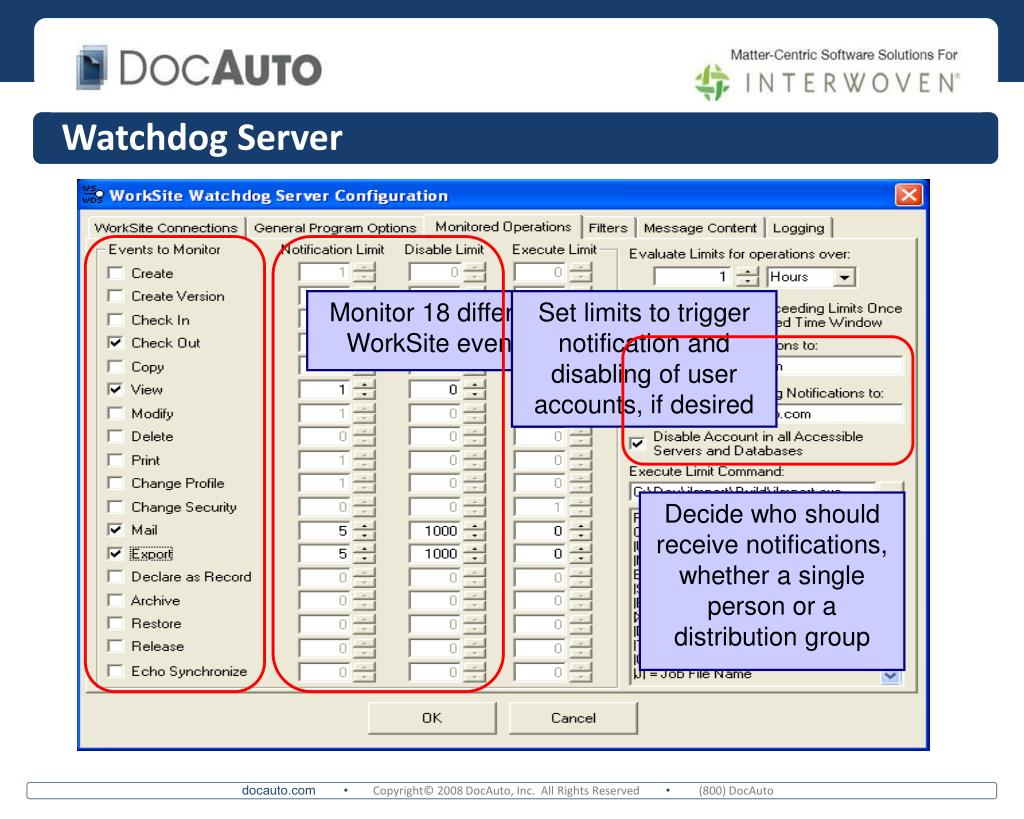Go to the Filters tab
The image size is (1024, 819).
(x=607, y=227)
